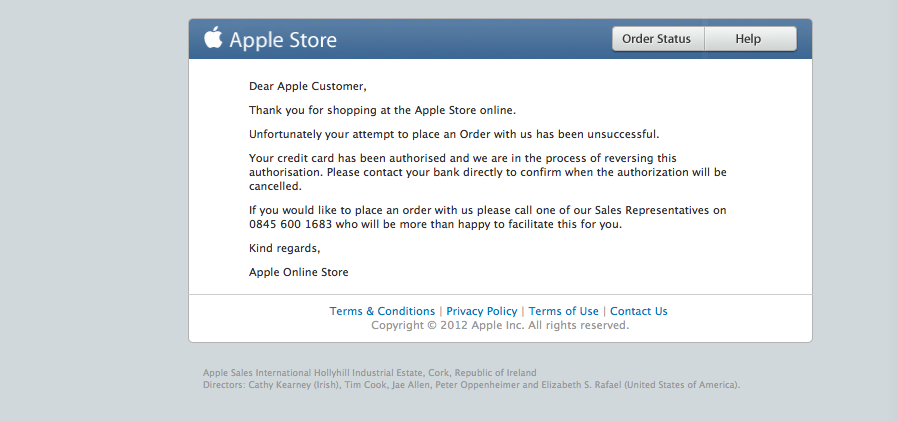898x421 pixels.
Task: Select the 'Dear Apple Customer,' greeting
Action: click(308, 86)
